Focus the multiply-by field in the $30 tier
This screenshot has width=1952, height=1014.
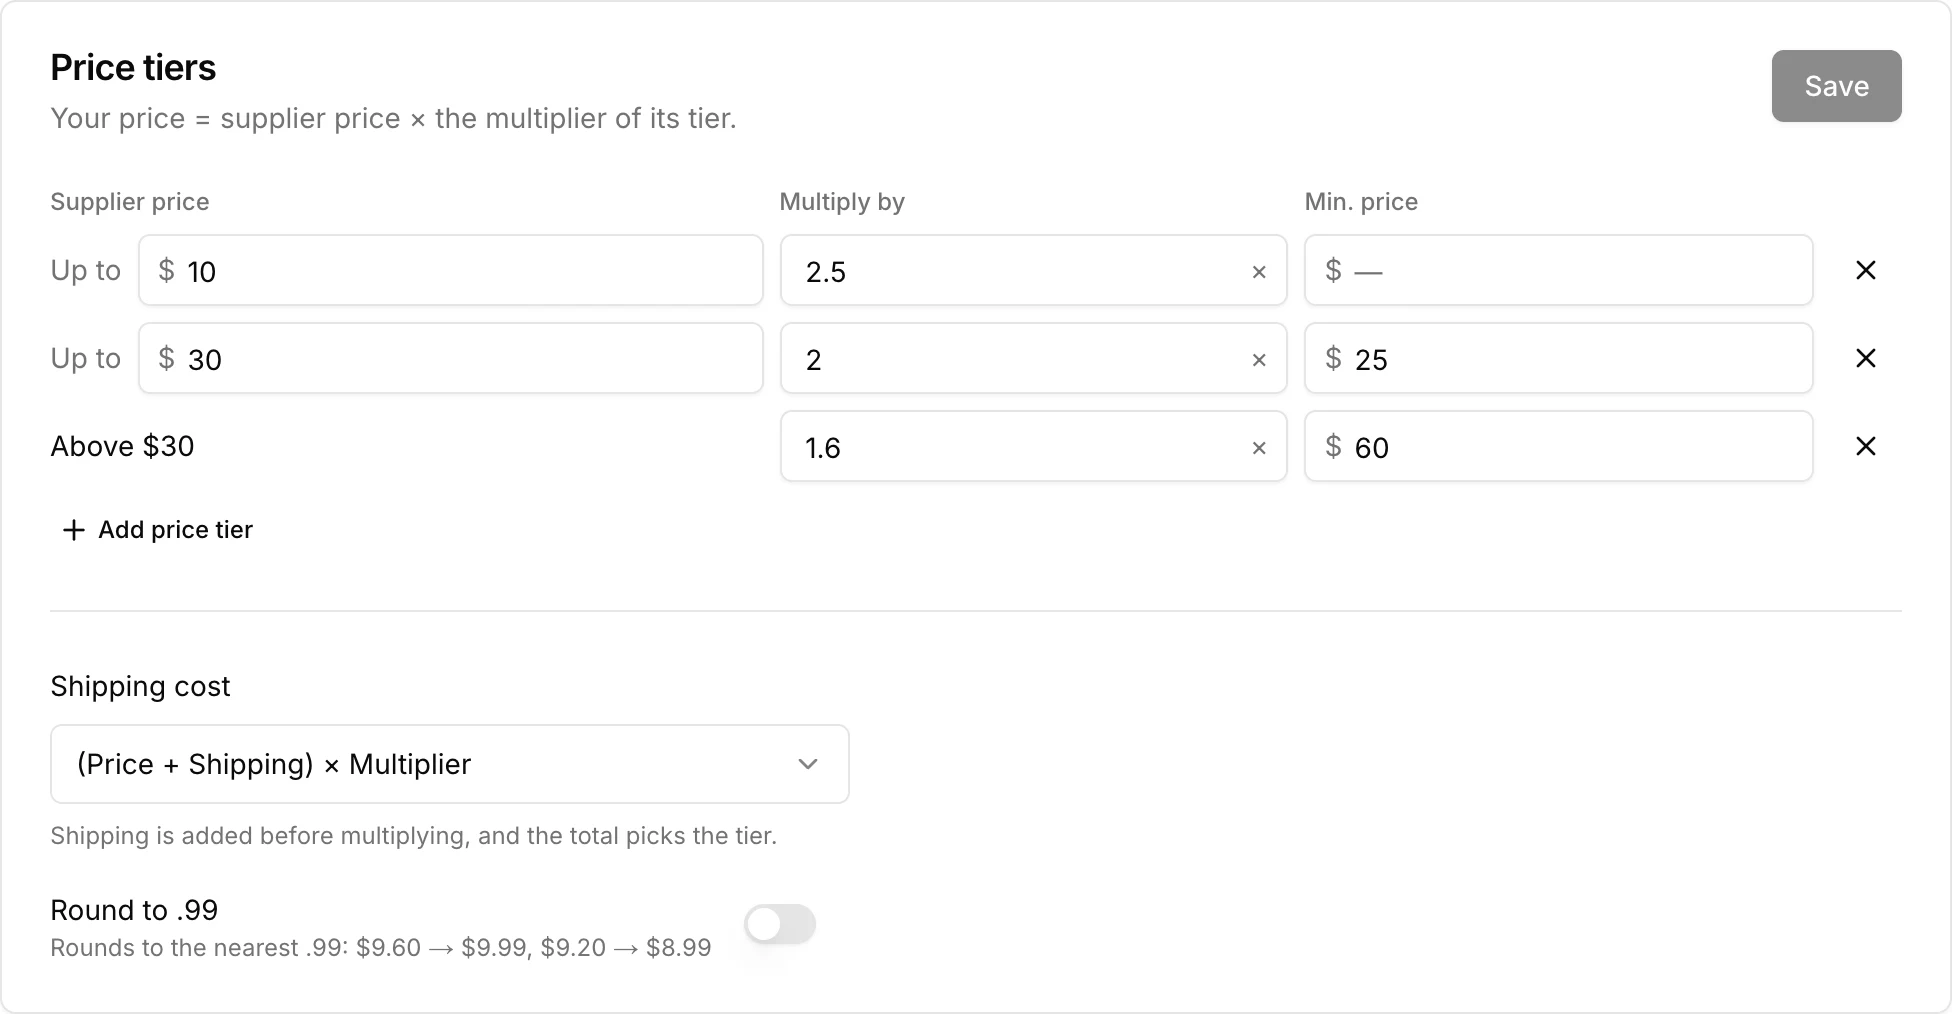click(x=1033, y=358)
